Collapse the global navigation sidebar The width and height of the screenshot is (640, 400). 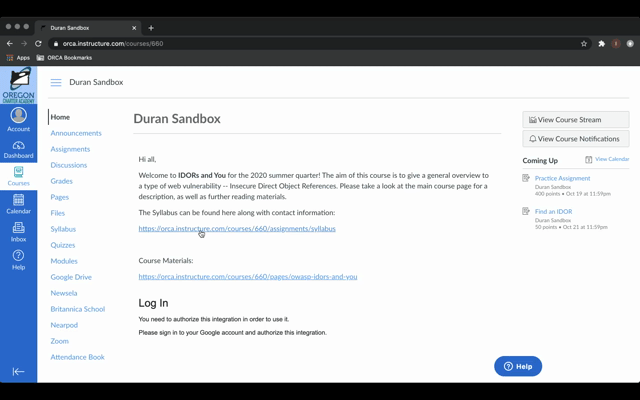click(18, 371)
